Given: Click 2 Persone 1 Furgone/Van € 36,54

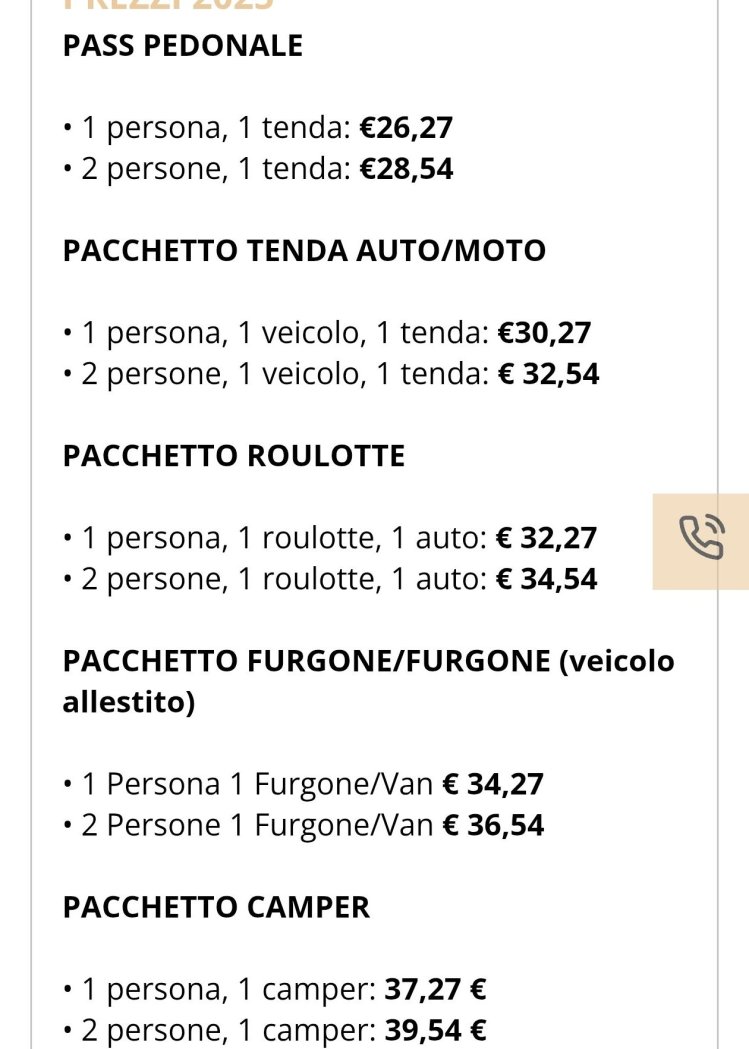Looking at the screenshot, I should pyautogui.click(x=303, y=825).
